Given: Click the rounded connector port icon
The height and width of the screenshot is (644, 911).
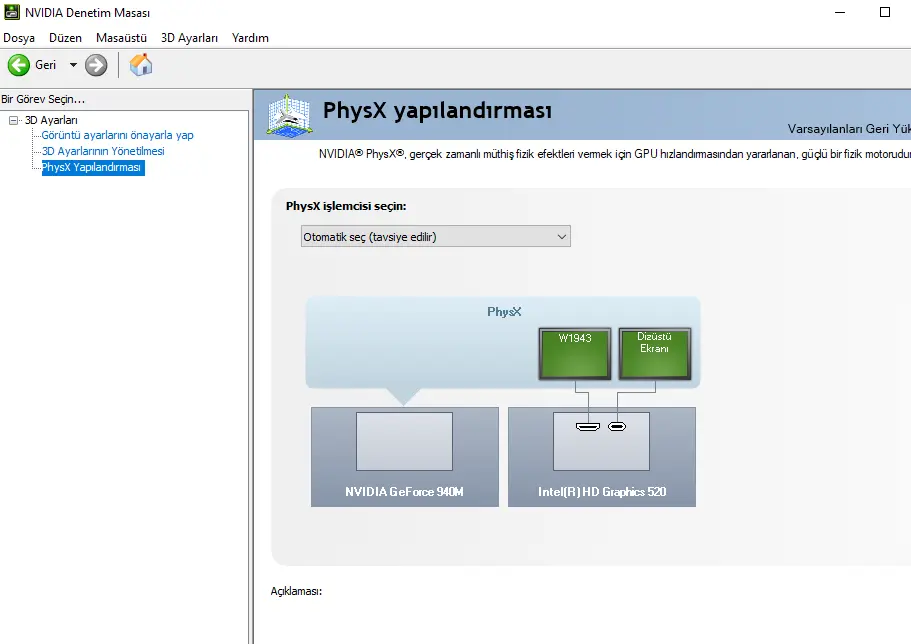Looking at the screenshot, I should click(x=617, y=427).
